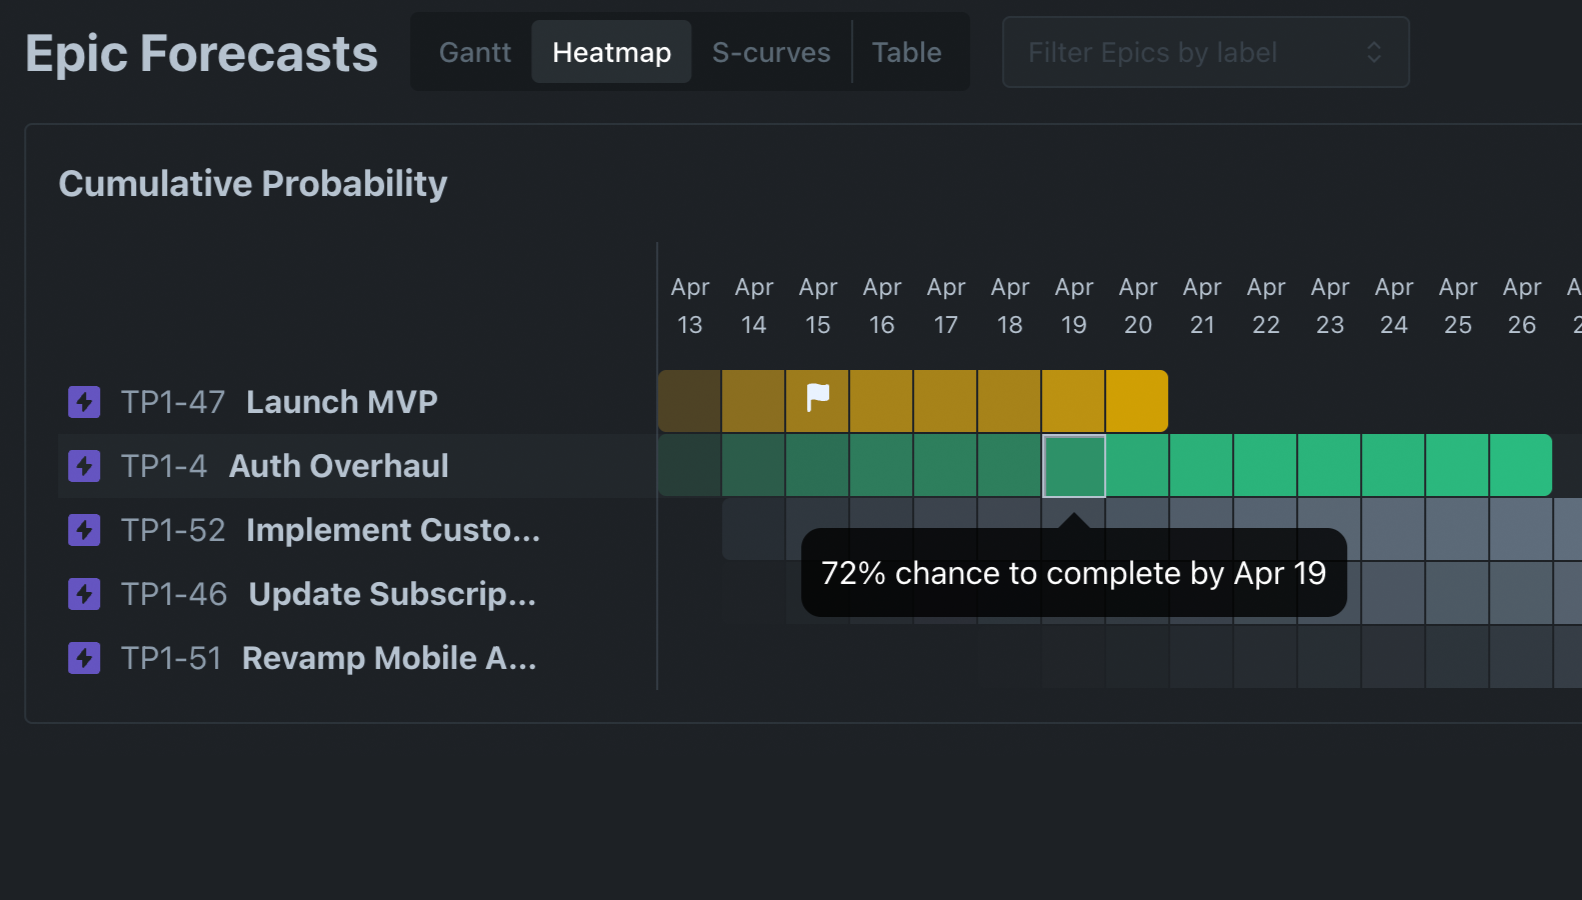Image resolution: width=1582 pixels, height=900 pixels.
Task: Click the white flag marker on Launch MVP row
Action: 818,398
